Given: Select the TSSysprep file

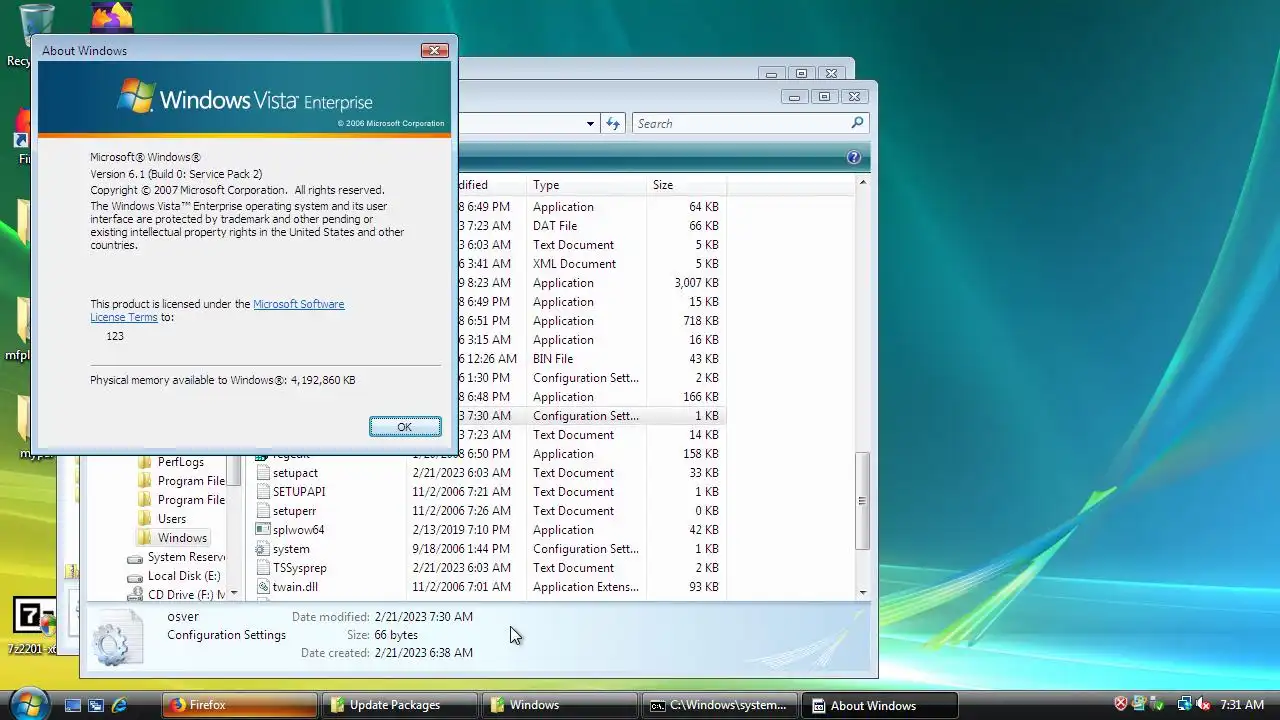Looking at the screenshot, I should [x=299, y=568].
